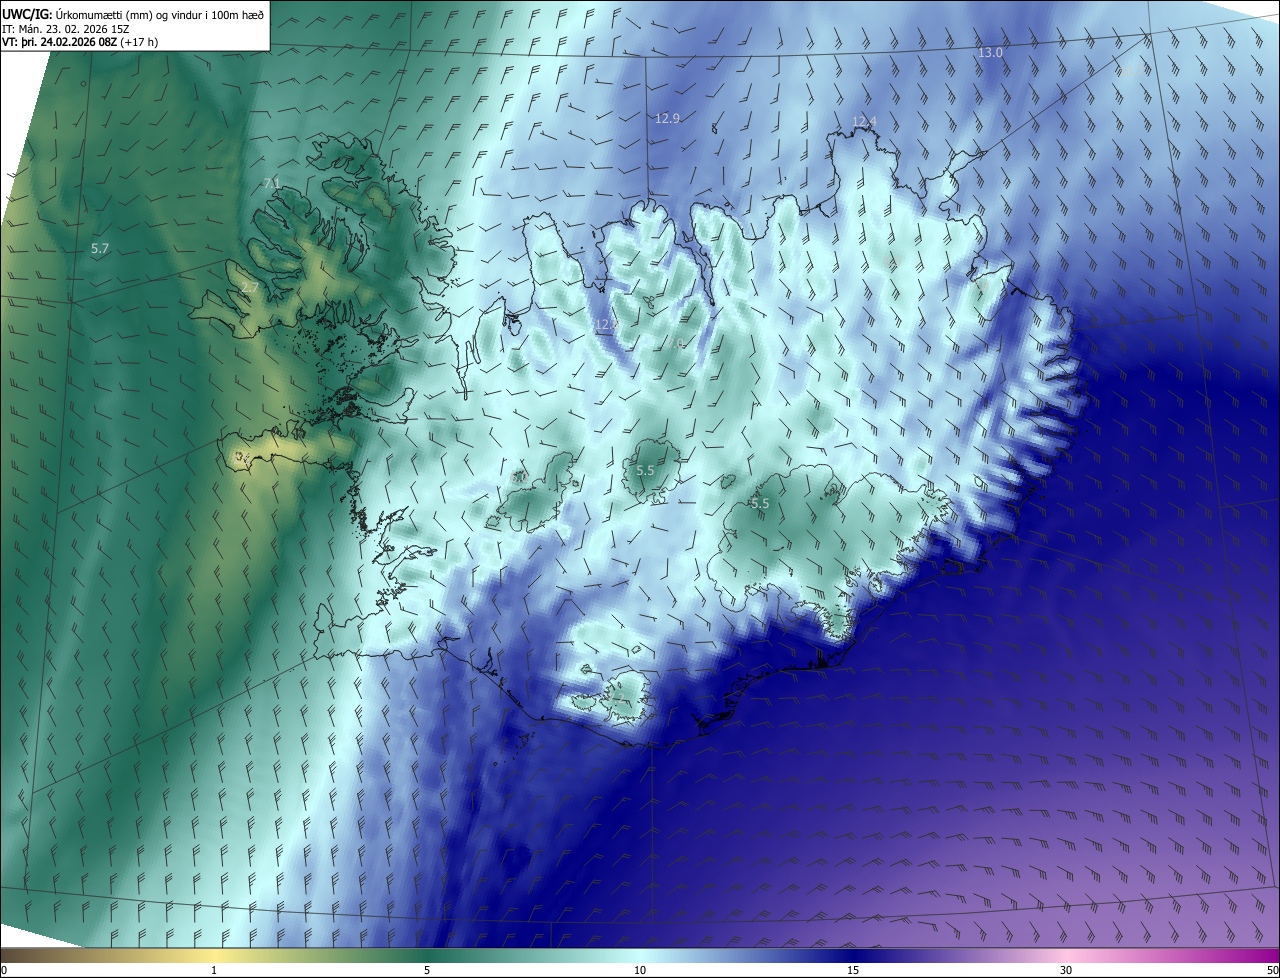Screen dimensions: 1280x978
Task: Click the colorbar tick label '30'
Action: [x=1066, y=970]
